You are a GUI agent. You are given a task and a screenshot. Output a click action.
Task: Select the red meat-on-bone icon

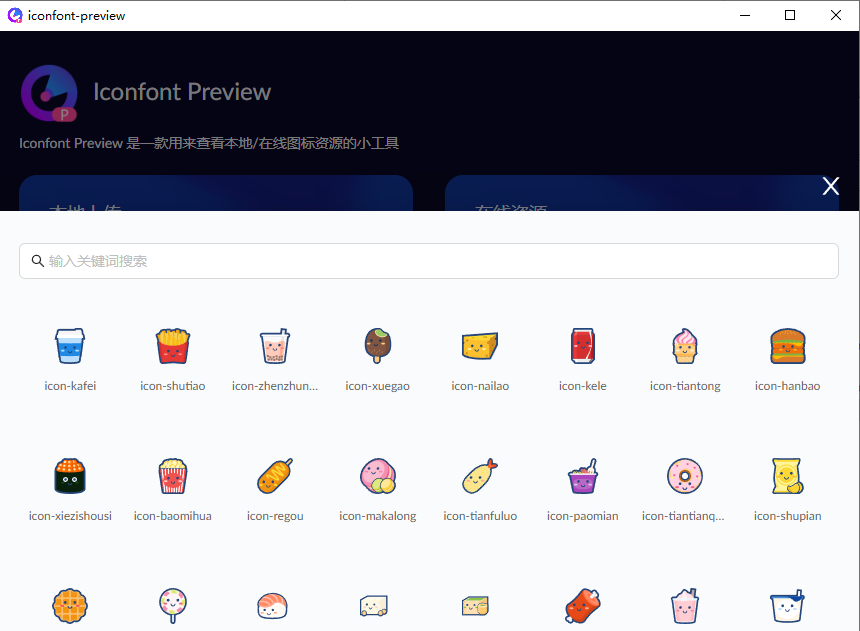pyautogui.click(x=582, y=606)
